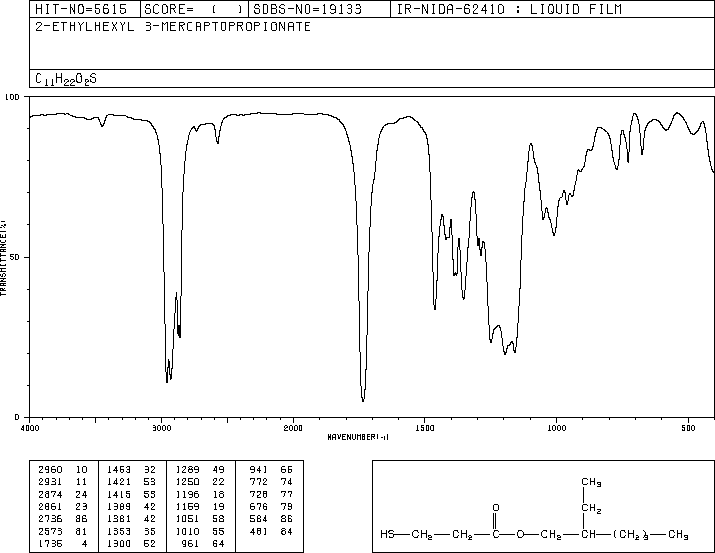
Task: Click peak table entry 1289
Action: click(x=187, y=470)
